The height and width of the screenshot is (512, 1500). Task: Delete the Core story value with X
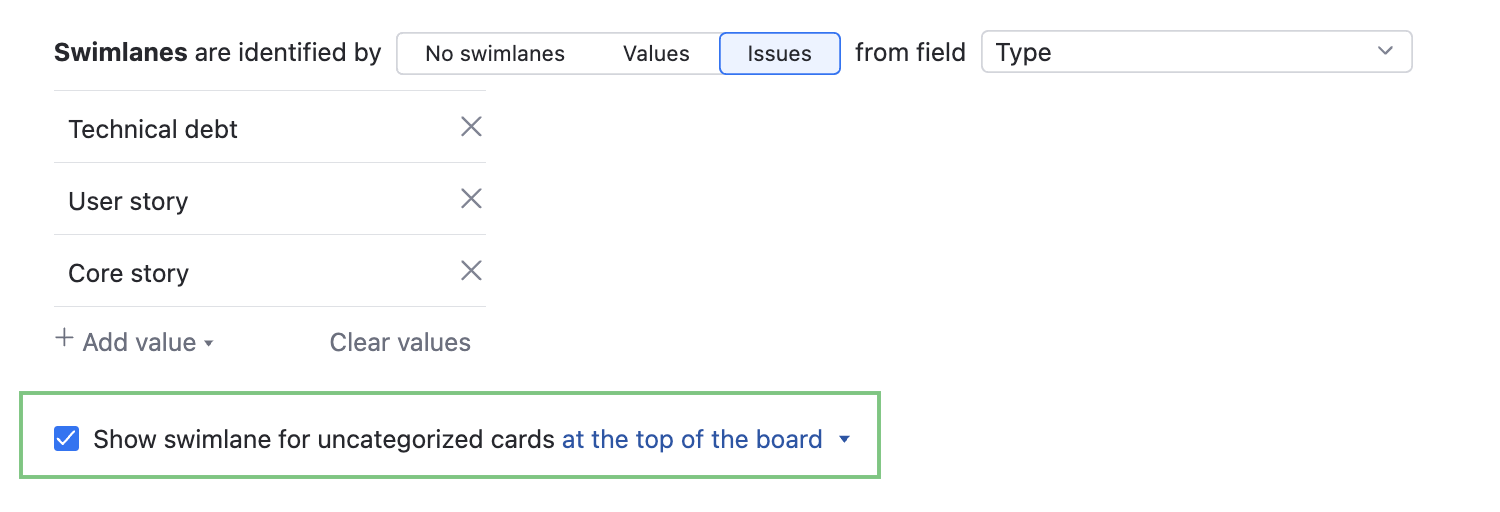point(471,271)
